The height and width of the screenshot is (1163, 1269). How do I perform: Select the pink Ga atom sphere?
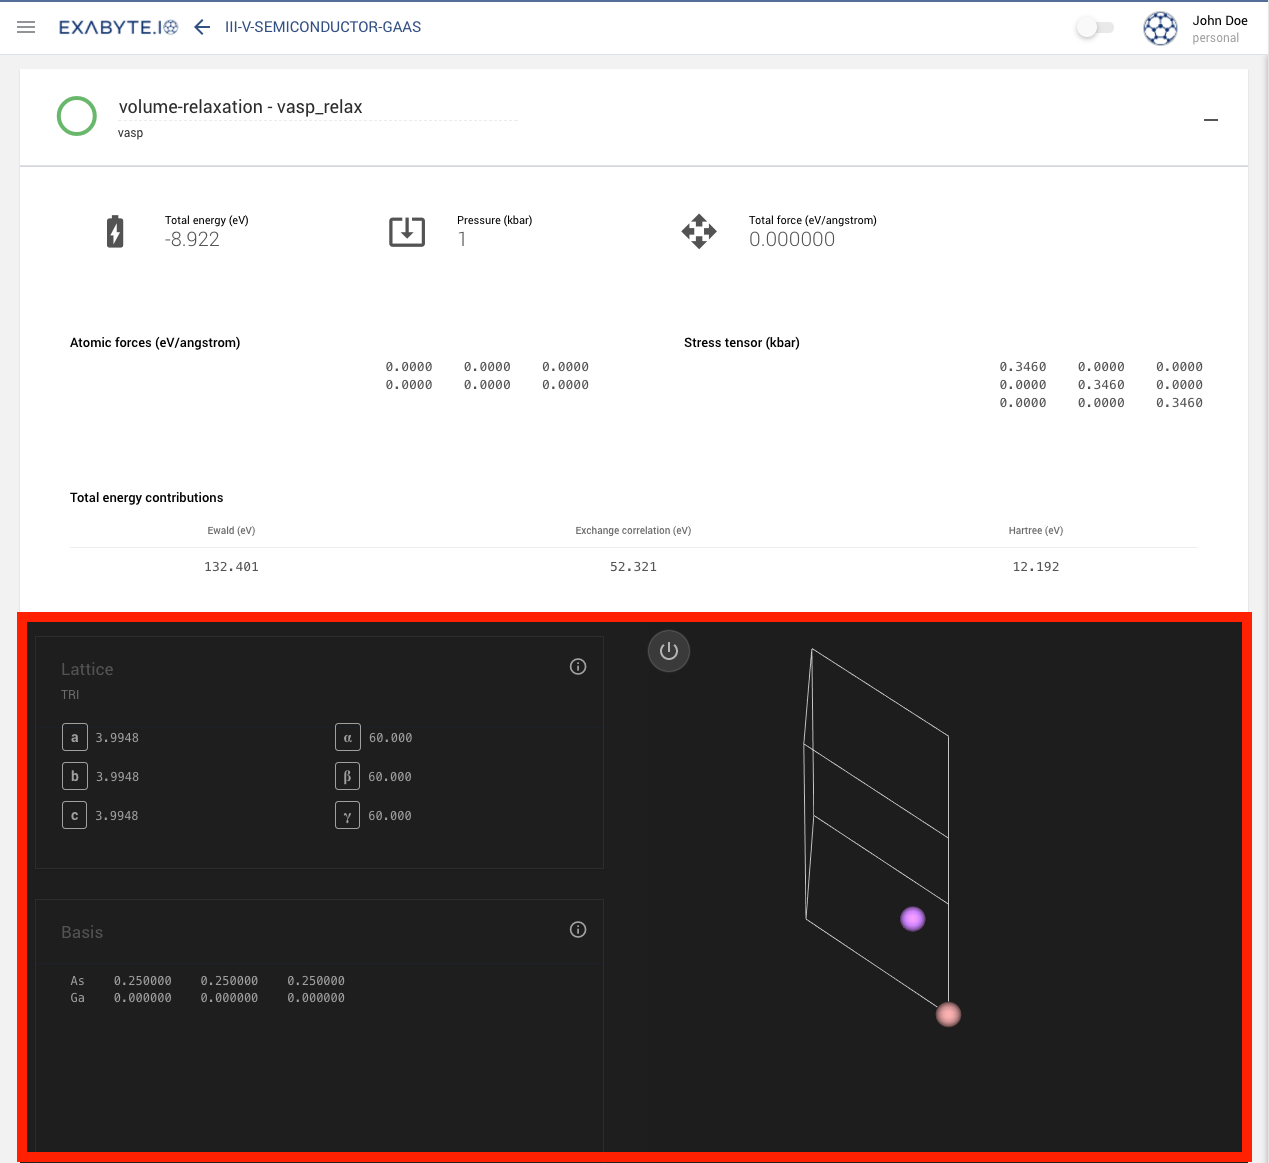click(x=948, y=1014)
